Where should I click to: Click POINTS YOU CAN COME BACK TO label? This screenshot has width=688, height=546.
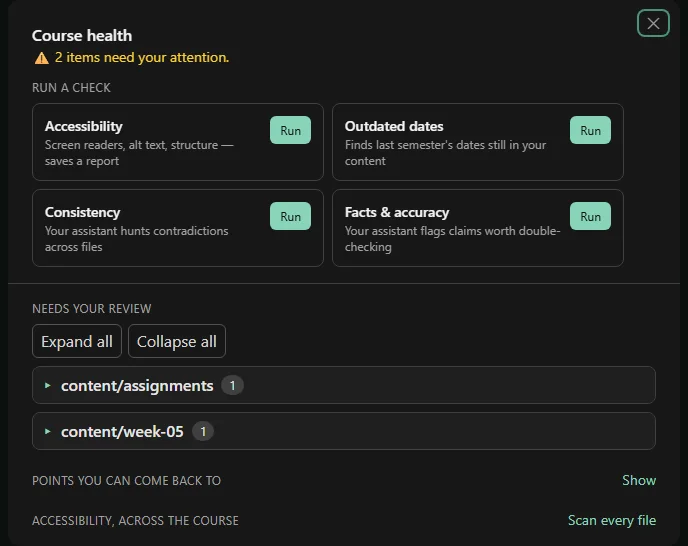point(126,481)
